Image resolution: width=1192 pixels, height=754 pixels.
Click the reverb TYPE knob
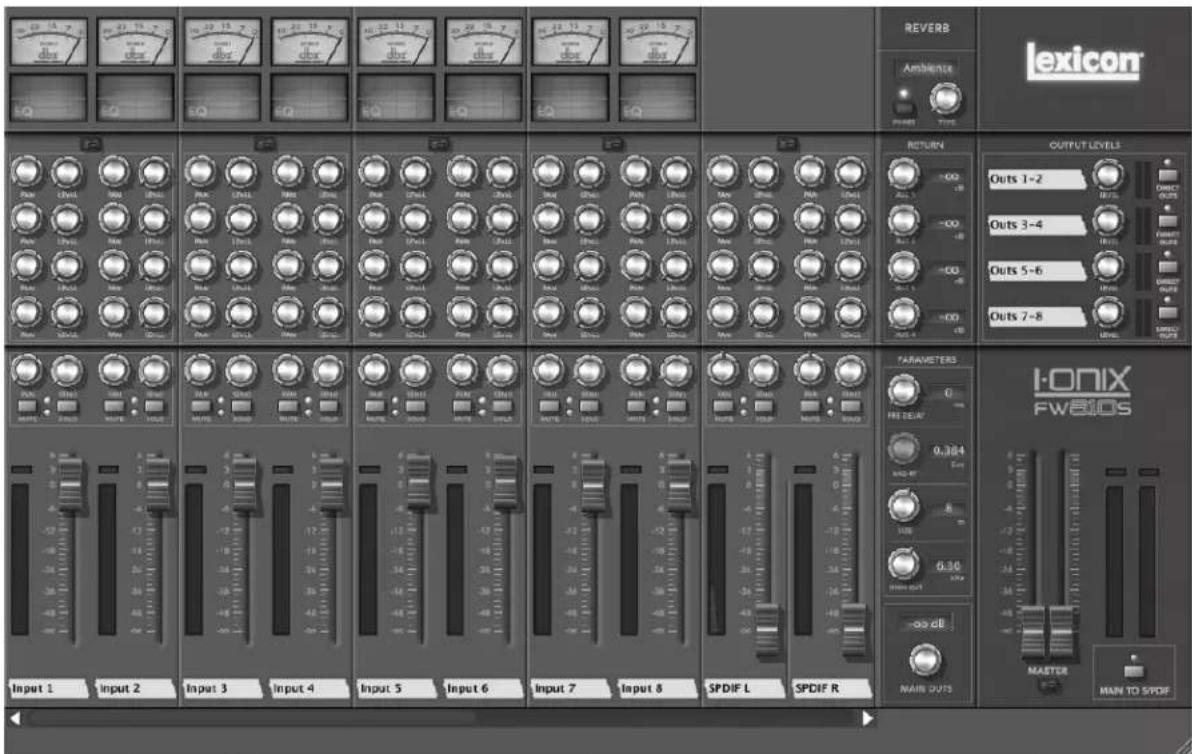pyautogui.click(x=945, y=99)
